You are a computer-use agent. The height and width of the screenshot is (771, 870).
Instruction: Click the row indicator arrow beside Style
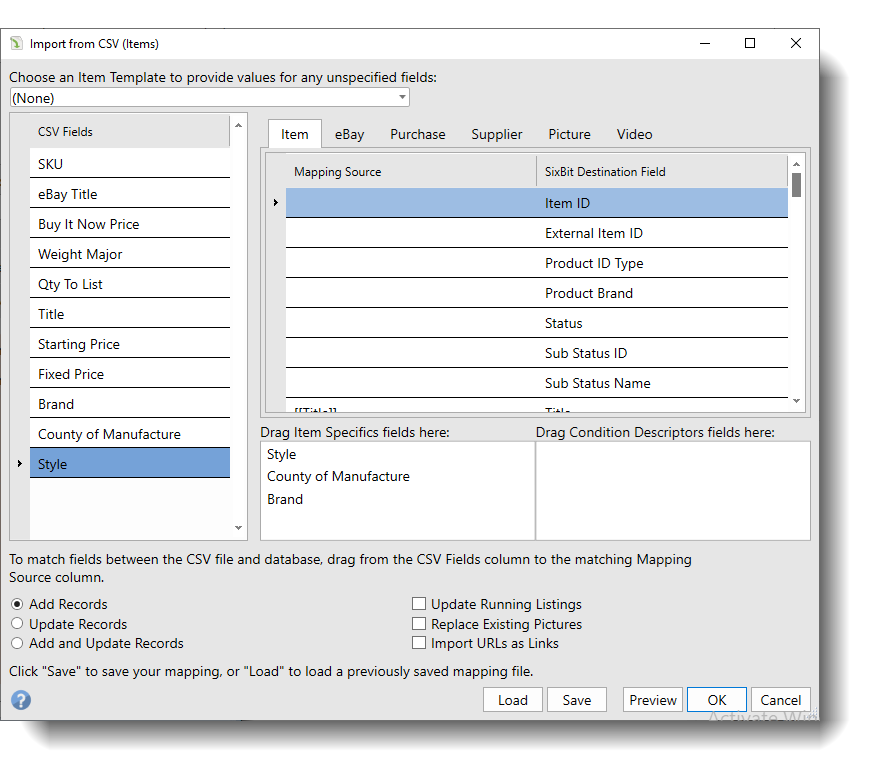(x=19, y=463)
